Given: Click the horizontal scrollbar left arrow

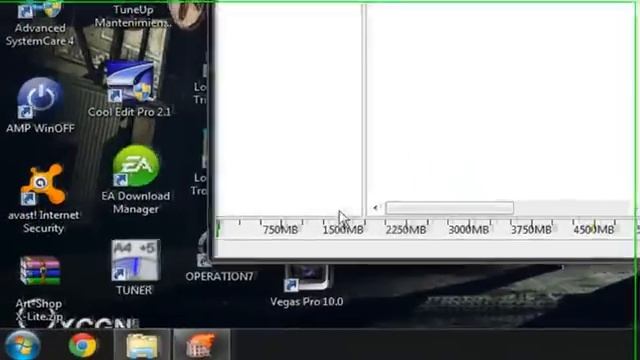Looking at the screenshot, I should tap(375, 208).
